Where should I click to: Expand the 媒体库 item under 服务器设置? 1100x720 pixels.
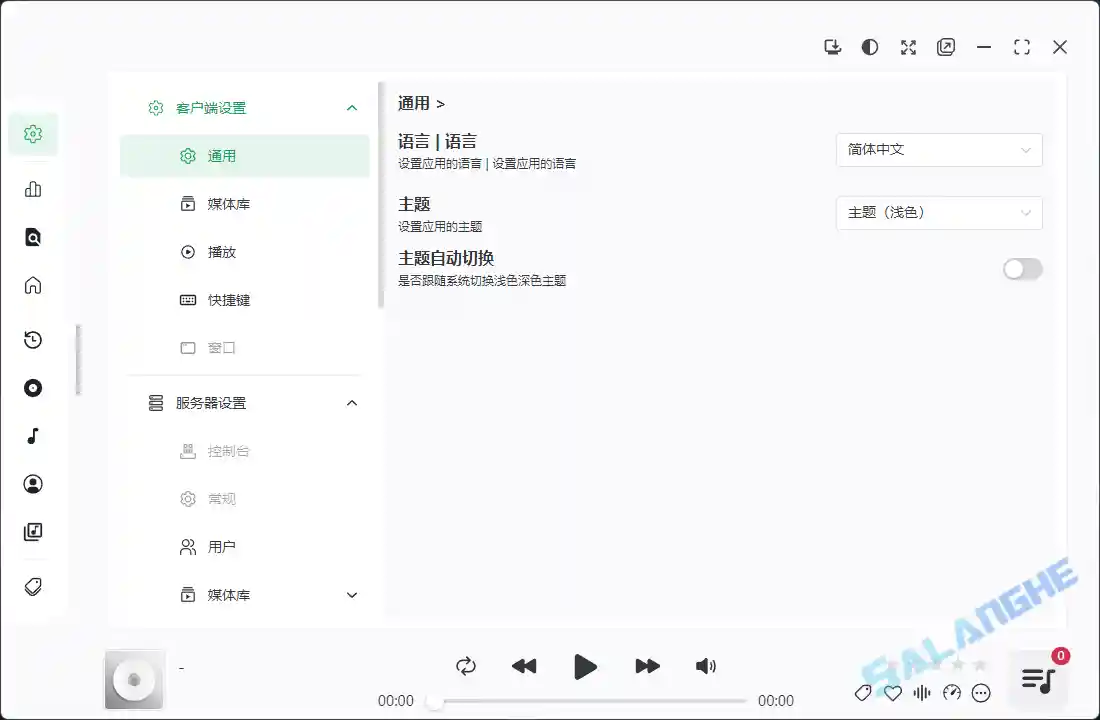click(x=351, y=594)
